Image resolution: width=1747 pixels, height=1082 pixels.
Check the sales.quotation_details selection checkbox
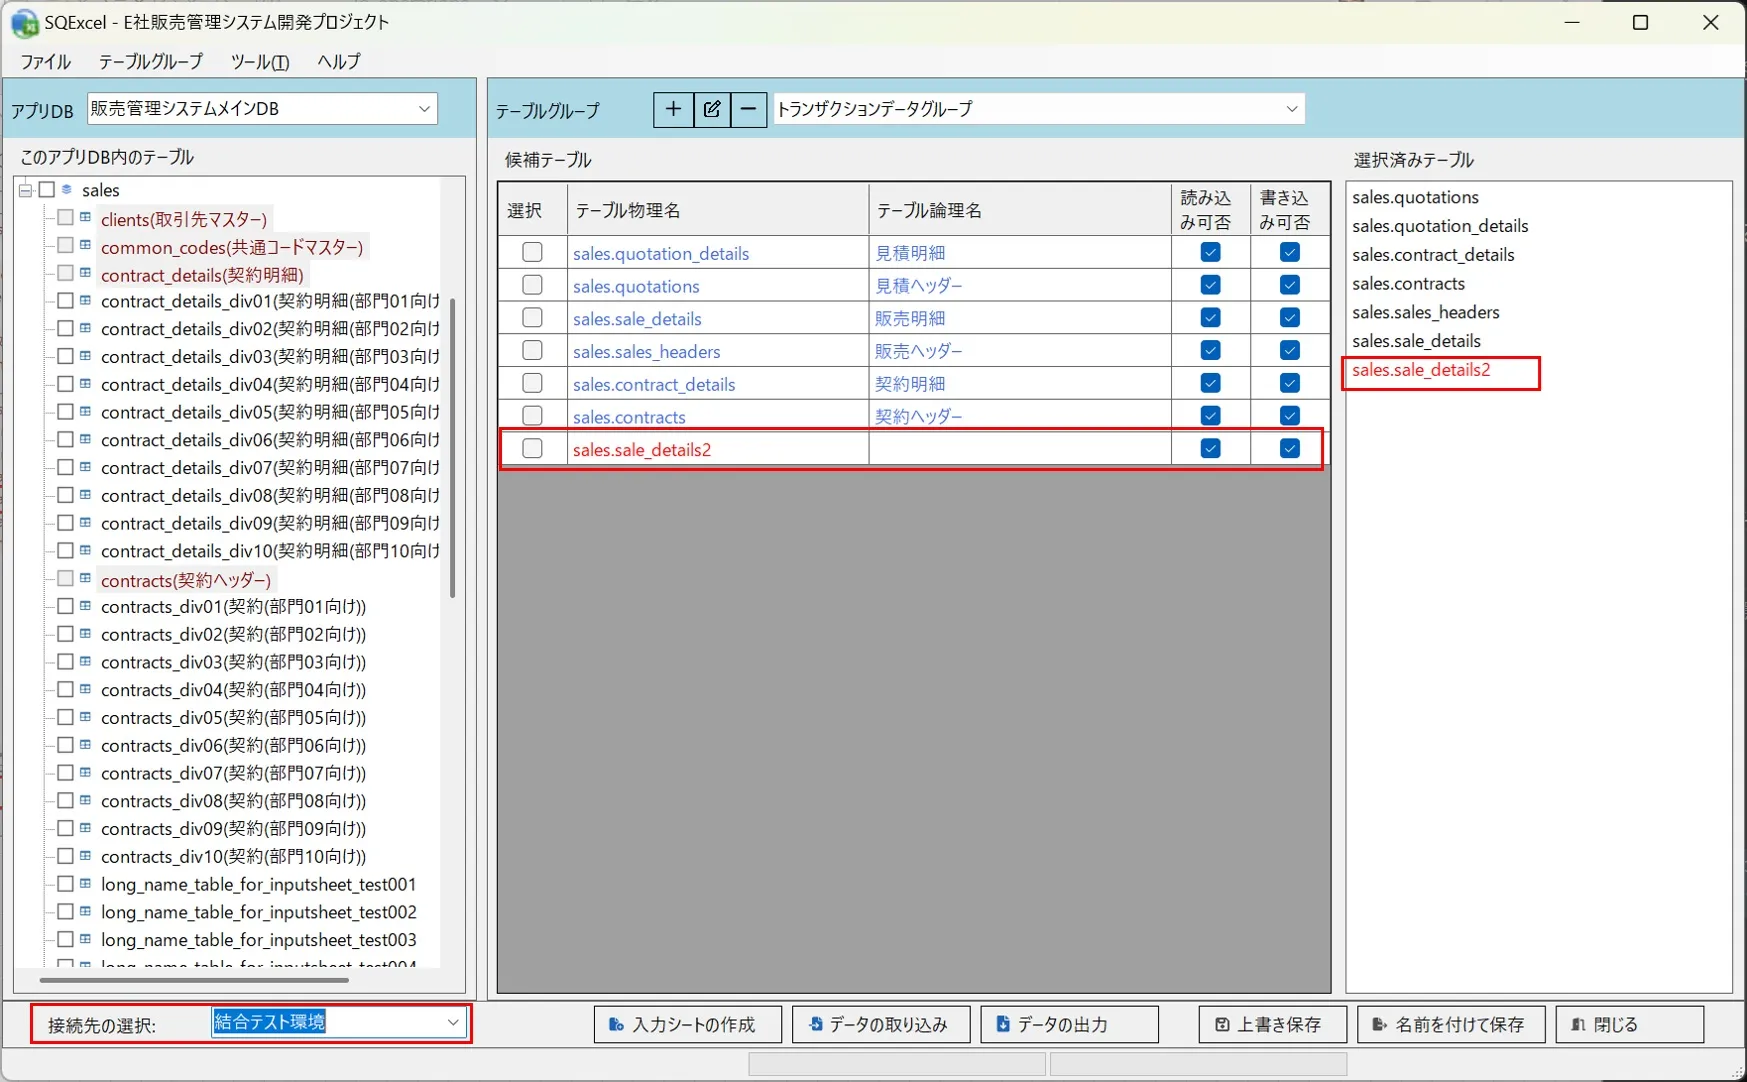click(532, 252)
